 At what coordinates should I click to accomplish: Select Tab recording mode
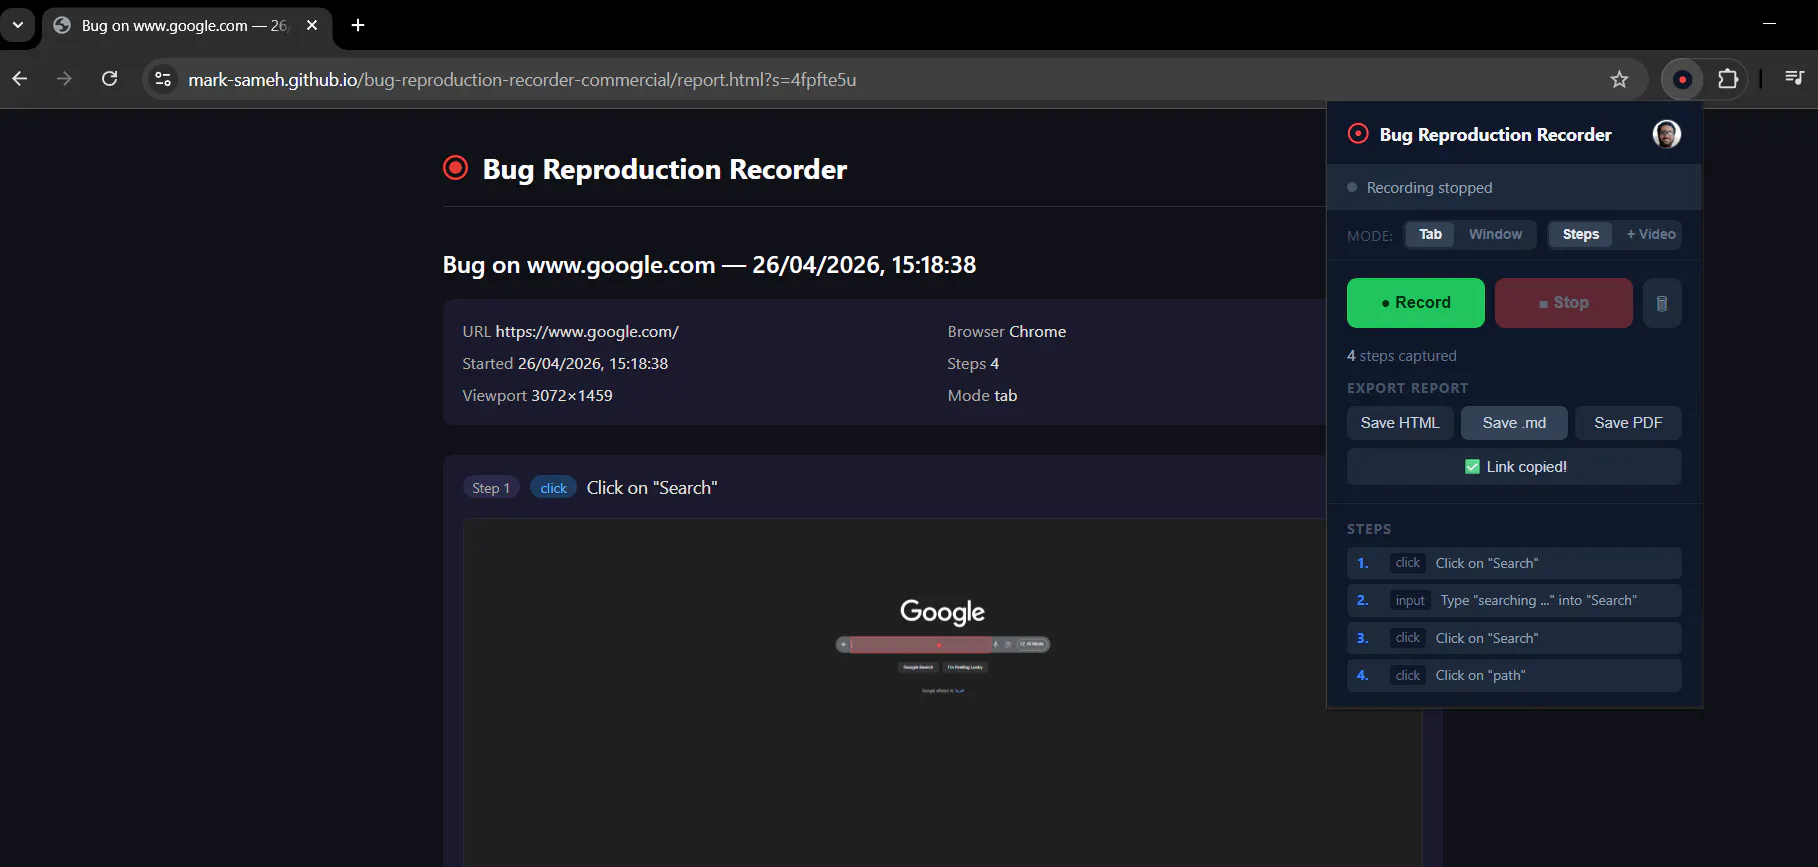(x=1430, y=234)
